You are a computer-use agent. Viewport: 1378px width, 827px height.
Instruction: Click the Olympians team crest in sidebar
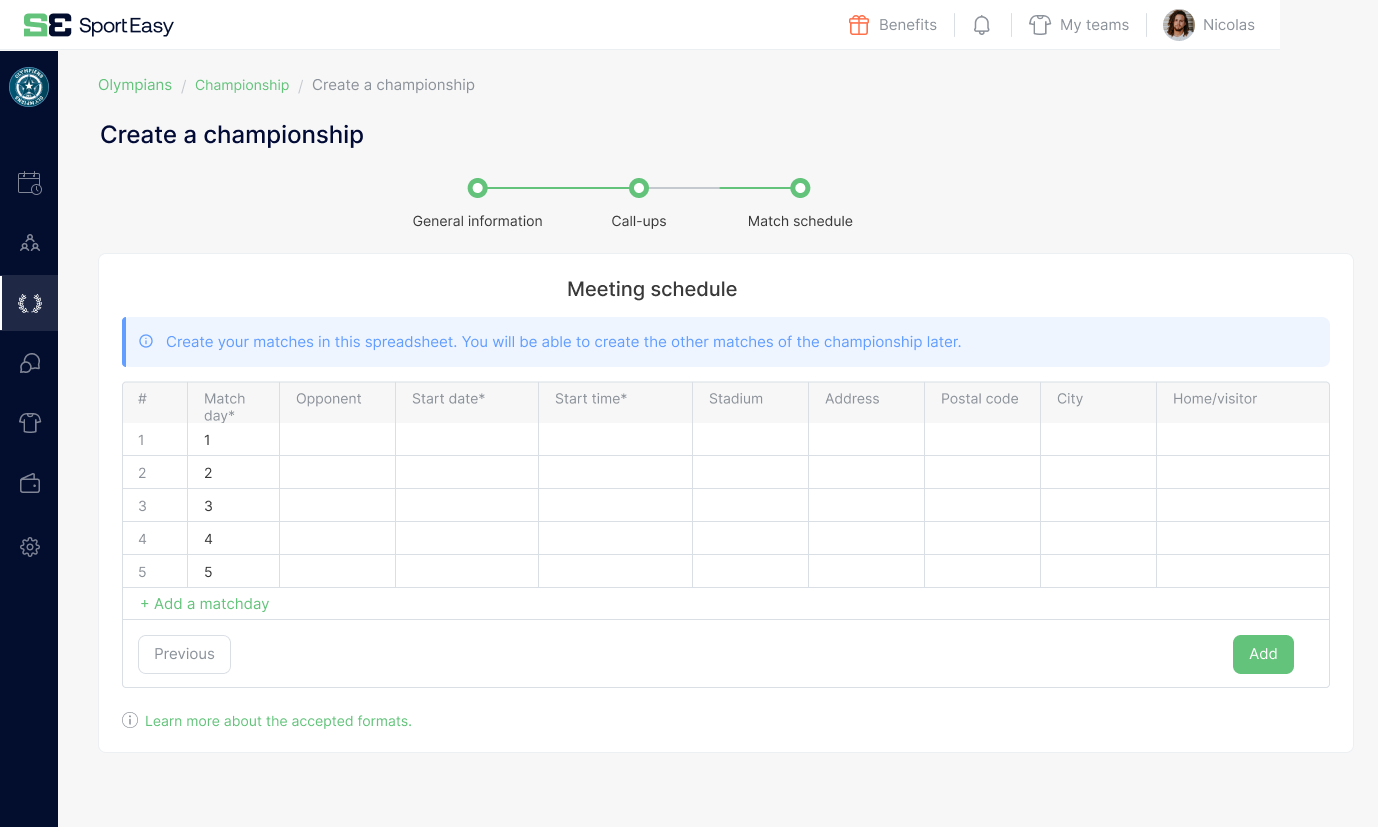[x=29, y=88]
